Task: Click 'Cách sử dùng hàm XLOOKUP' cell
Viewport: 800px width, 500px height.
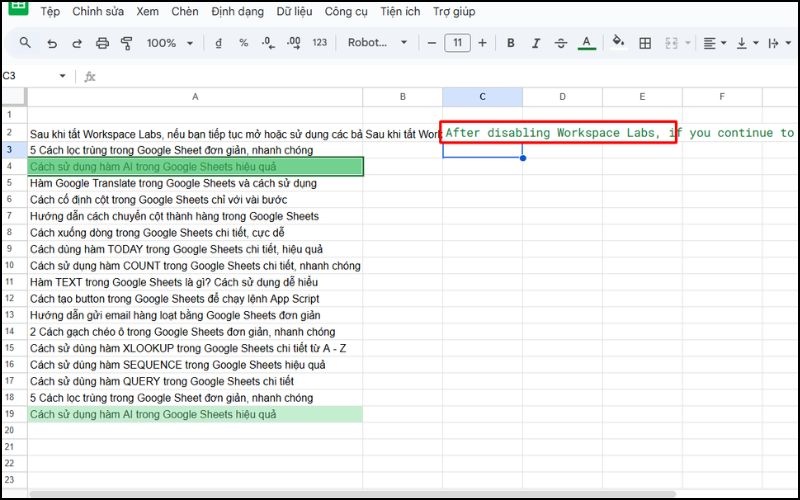Action: (x=195, y=348)
